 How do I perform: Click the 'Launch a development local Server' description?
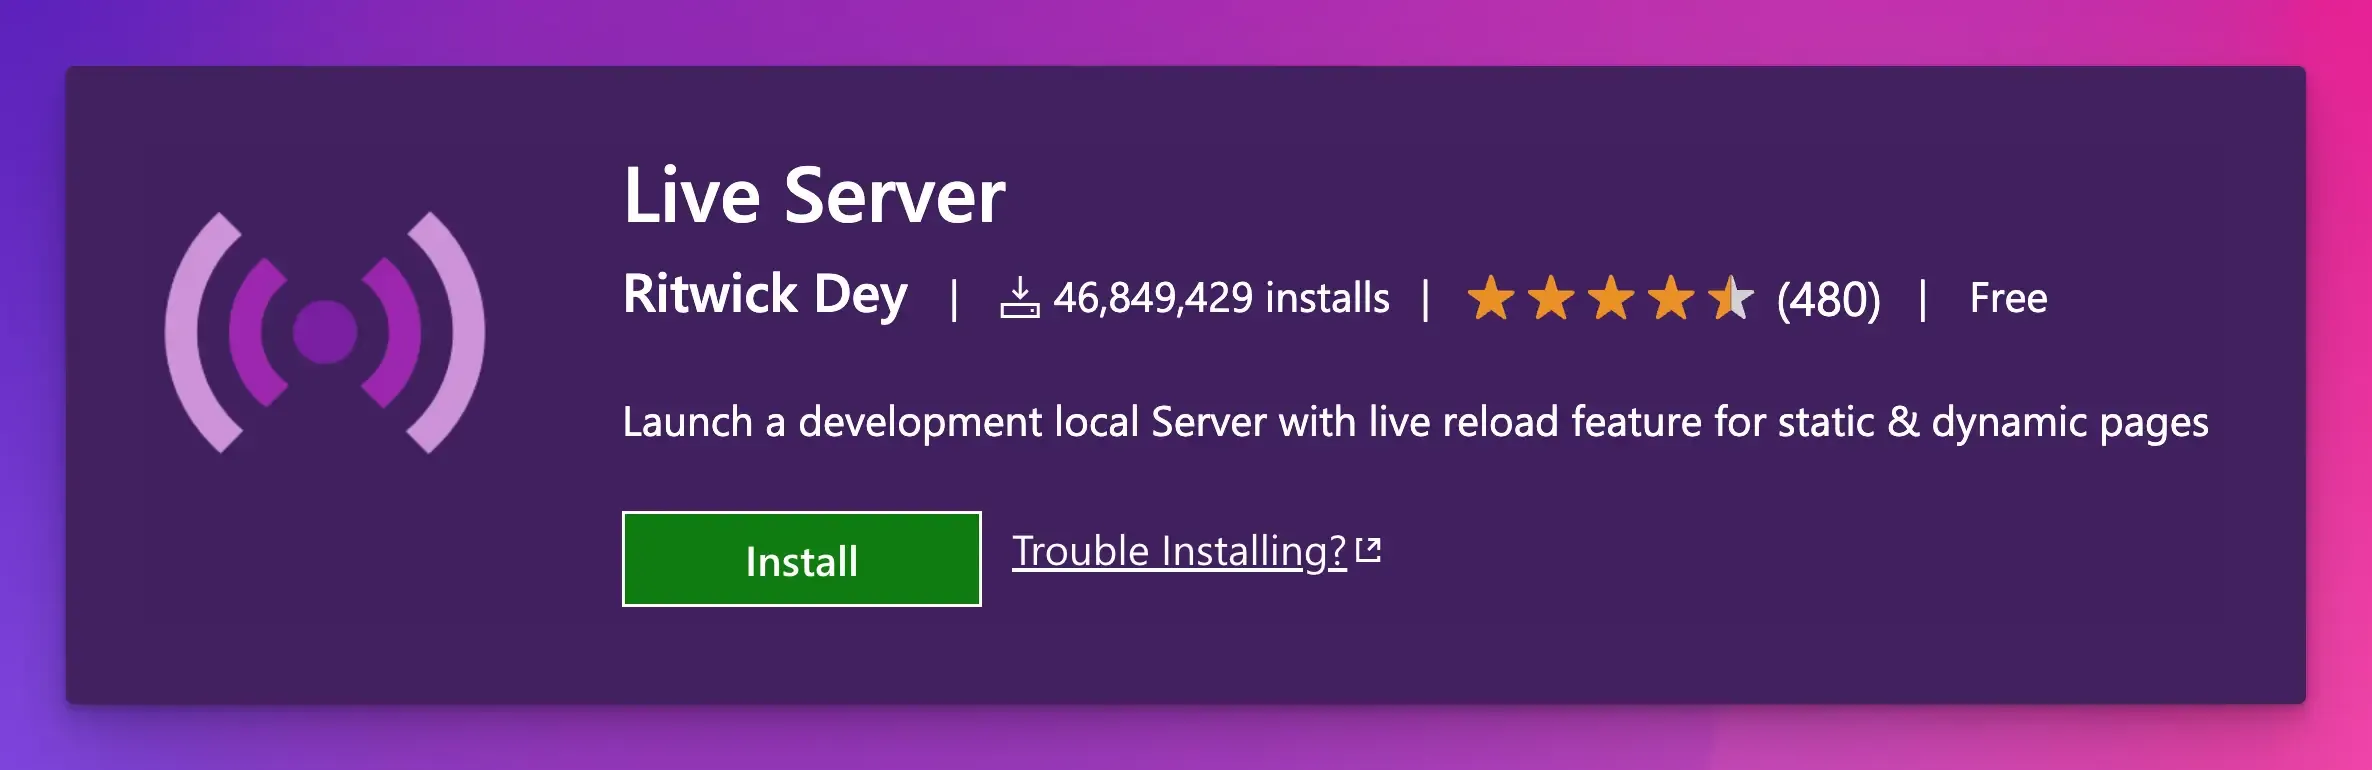(x=1415, y=422)
